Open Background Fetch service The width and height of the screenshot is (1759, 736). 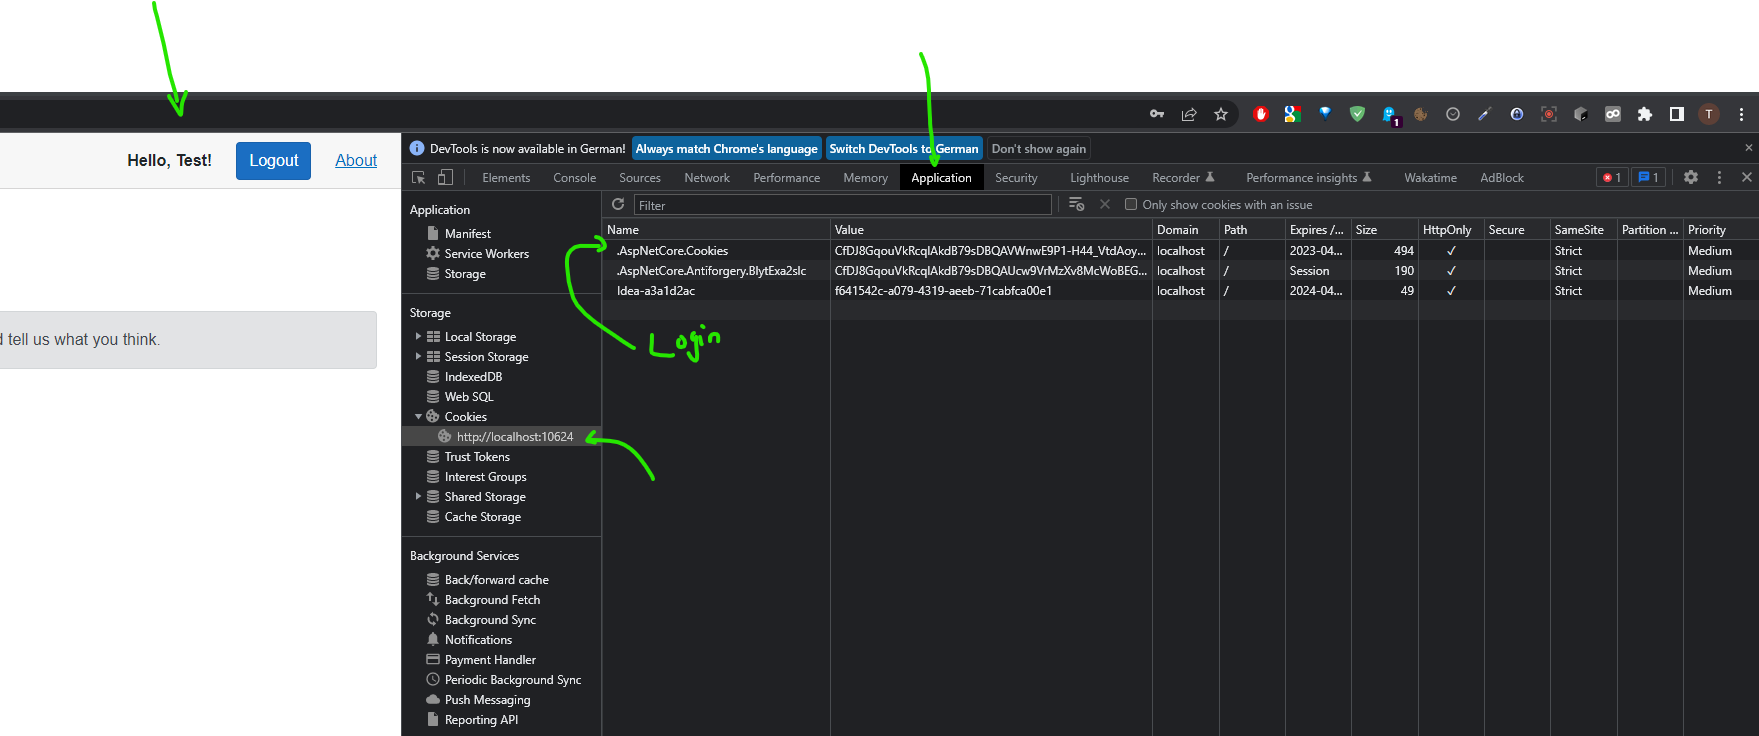click(492, 600)
